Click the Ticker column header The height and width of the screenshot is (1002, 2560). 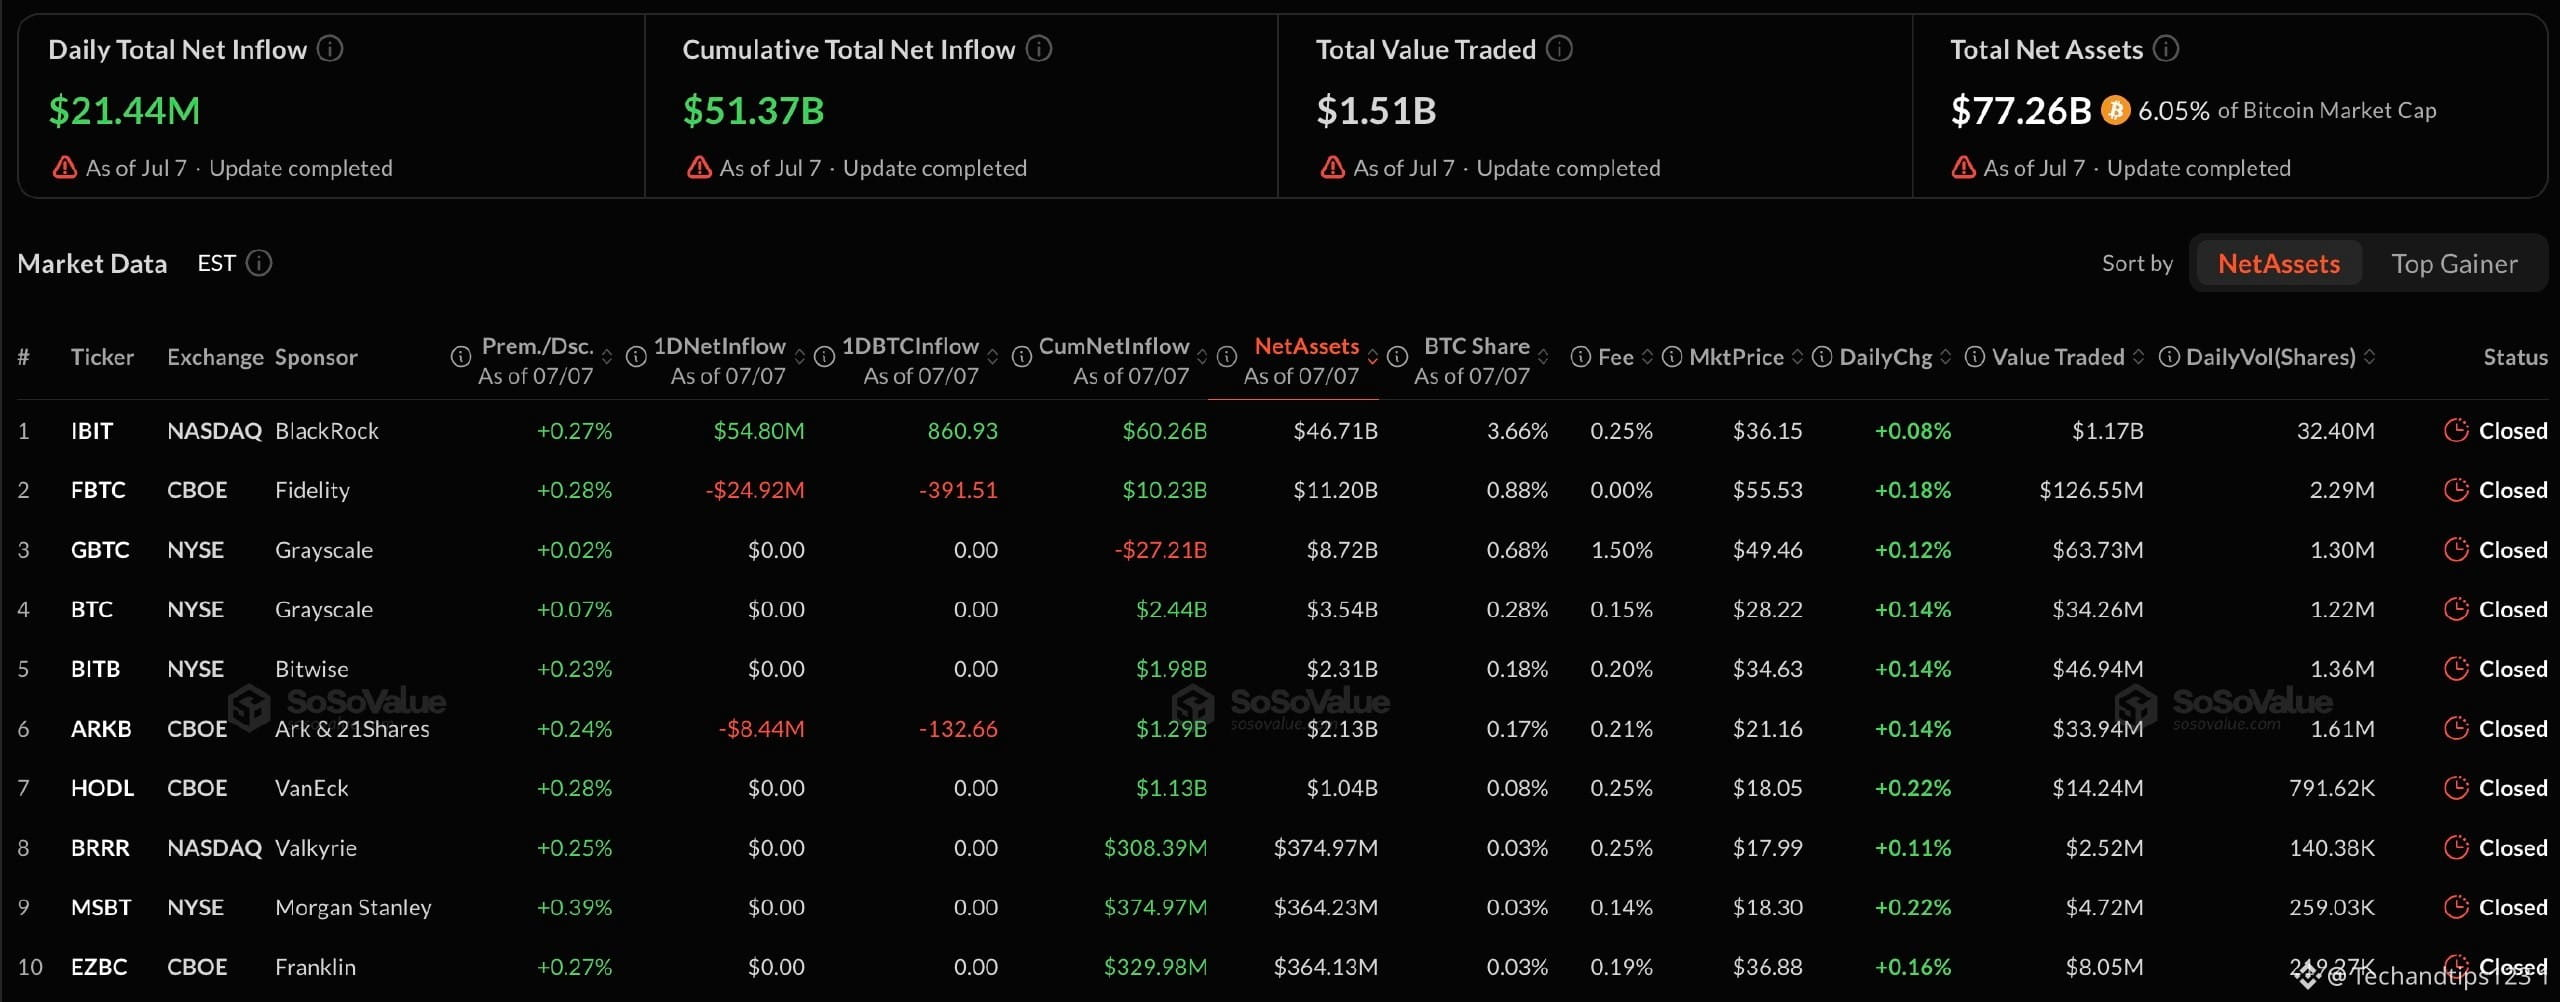[x=102, y=357]
